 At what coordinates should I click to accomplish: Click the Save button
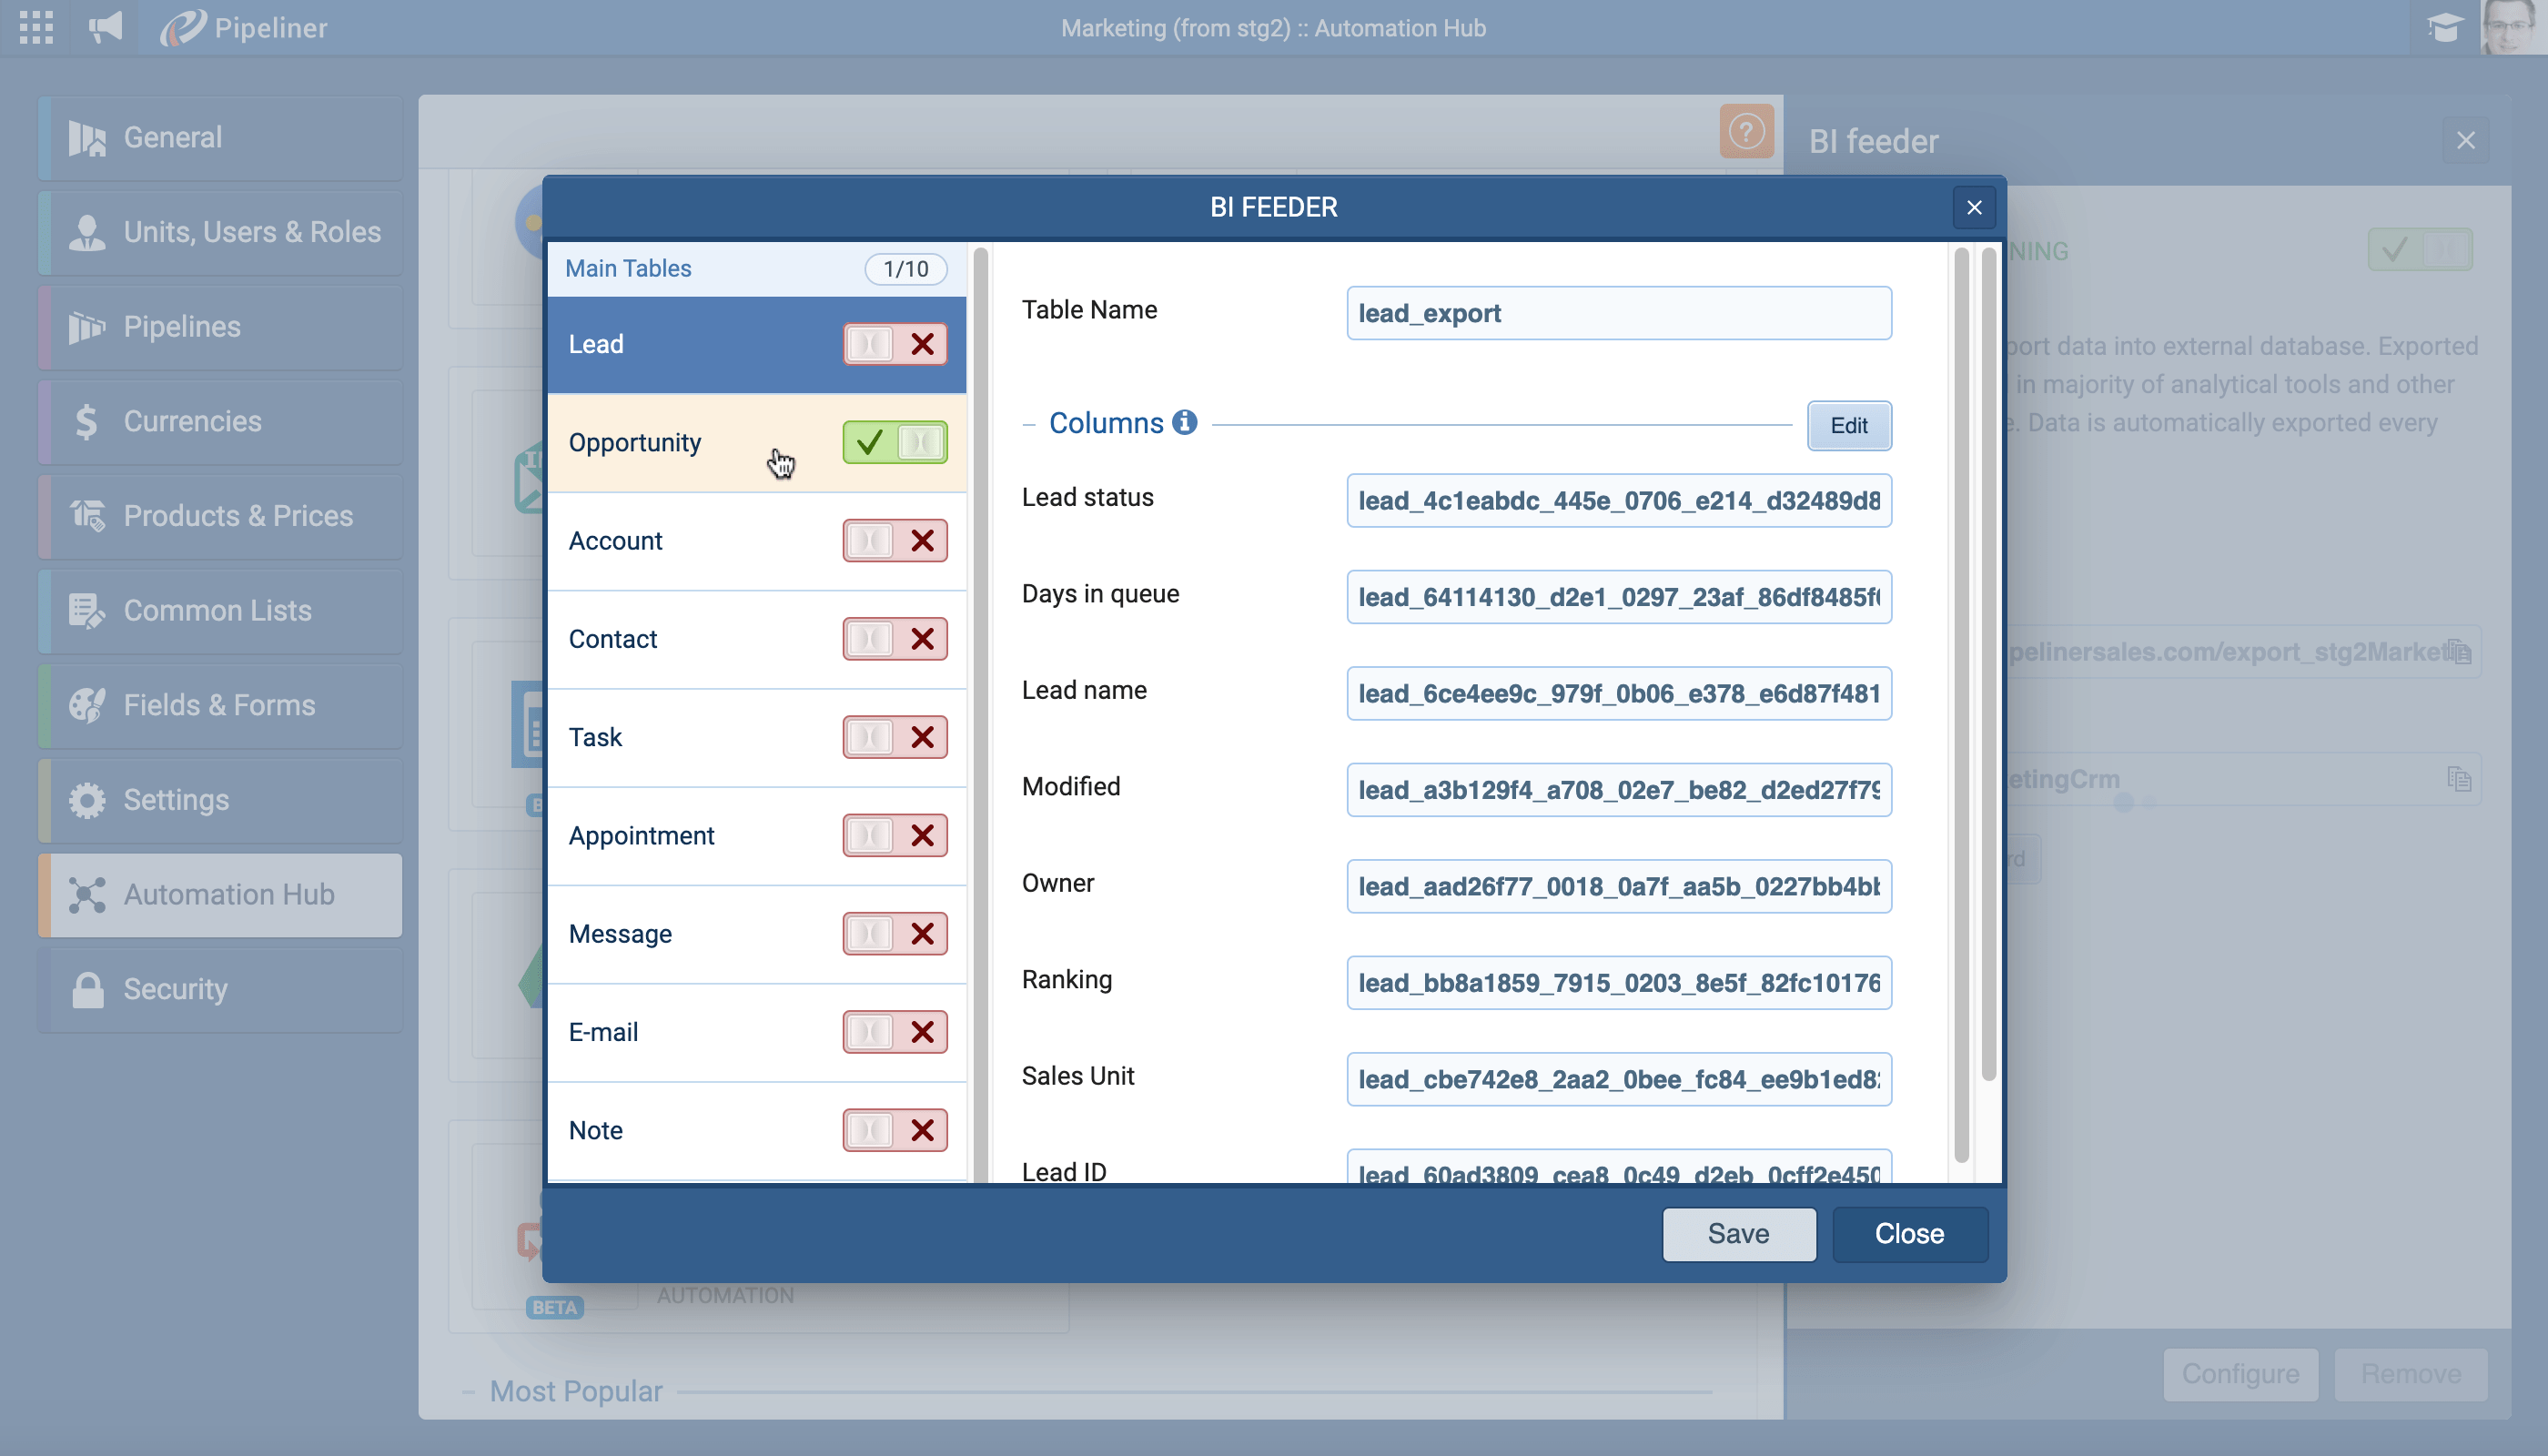(1738, 1233)
